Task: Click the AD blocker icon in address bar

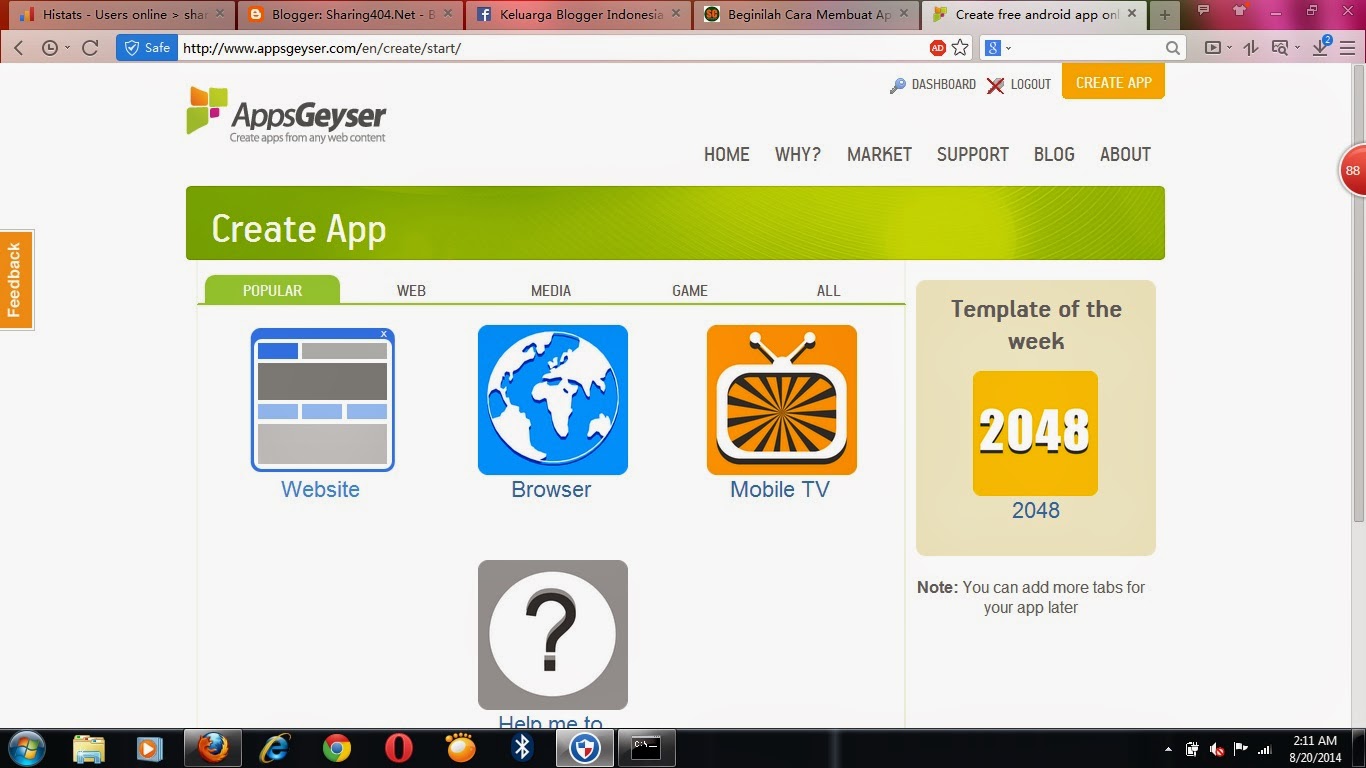Action: coord(937,48)
